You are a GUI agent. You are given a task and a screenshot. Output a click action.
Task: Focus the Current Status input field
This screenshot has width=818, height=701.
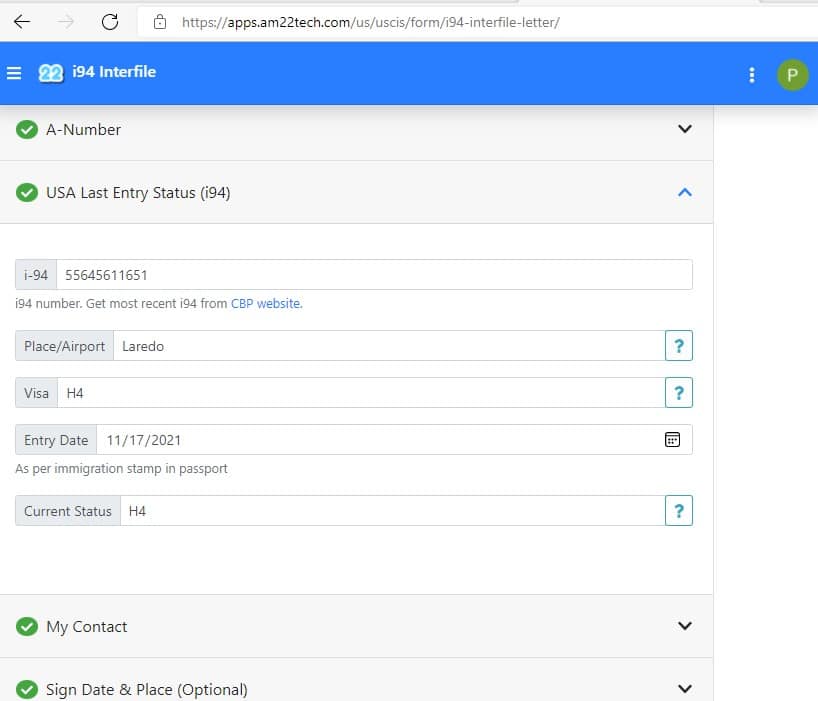[x=391, y=511]
